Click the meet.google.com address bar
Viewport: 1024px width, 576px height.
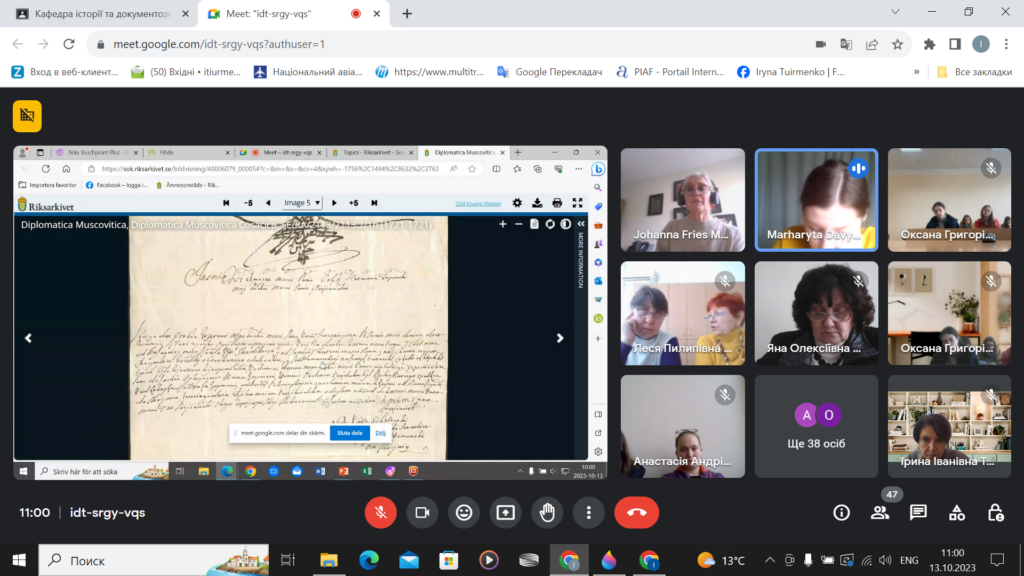coord(450,44)
